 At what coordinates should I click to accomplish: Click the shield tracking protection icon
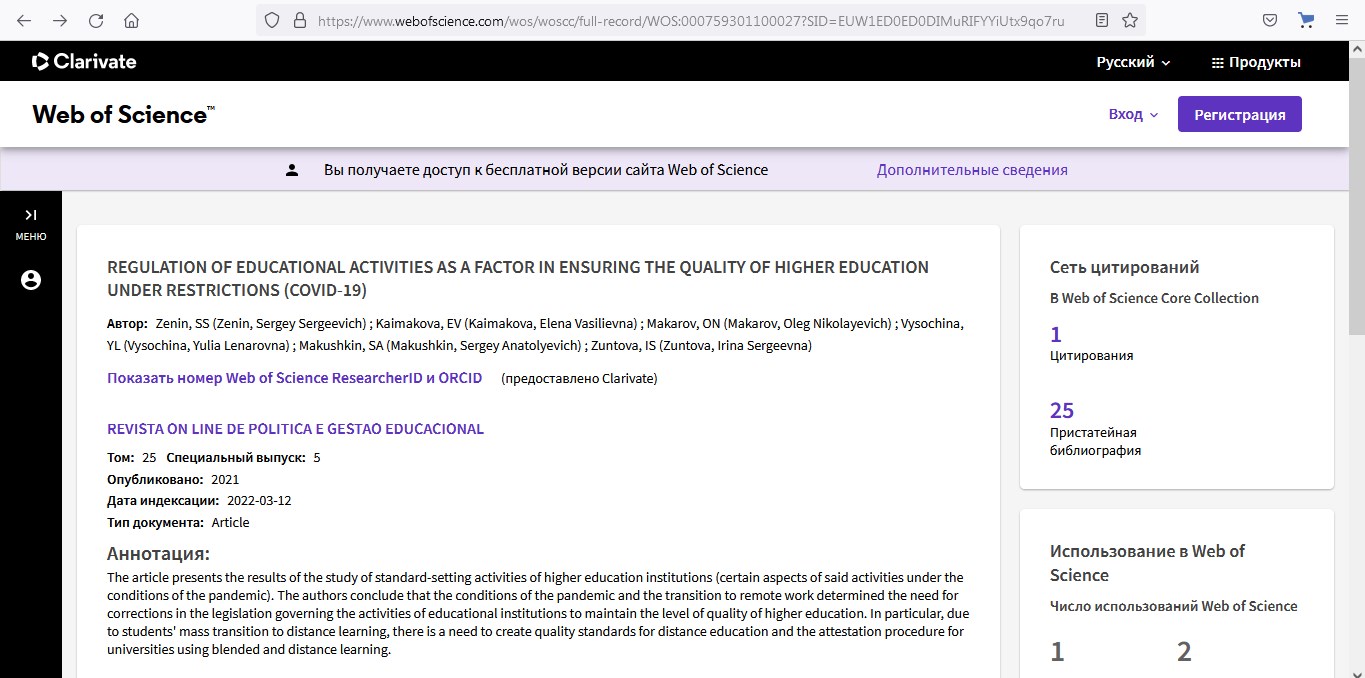click(272, 20)
